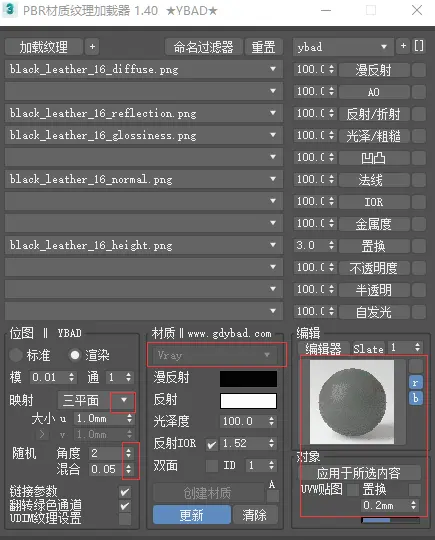Click the 加载纹理 button
Screen dimensions: 435x540
(x=44, y=47)
